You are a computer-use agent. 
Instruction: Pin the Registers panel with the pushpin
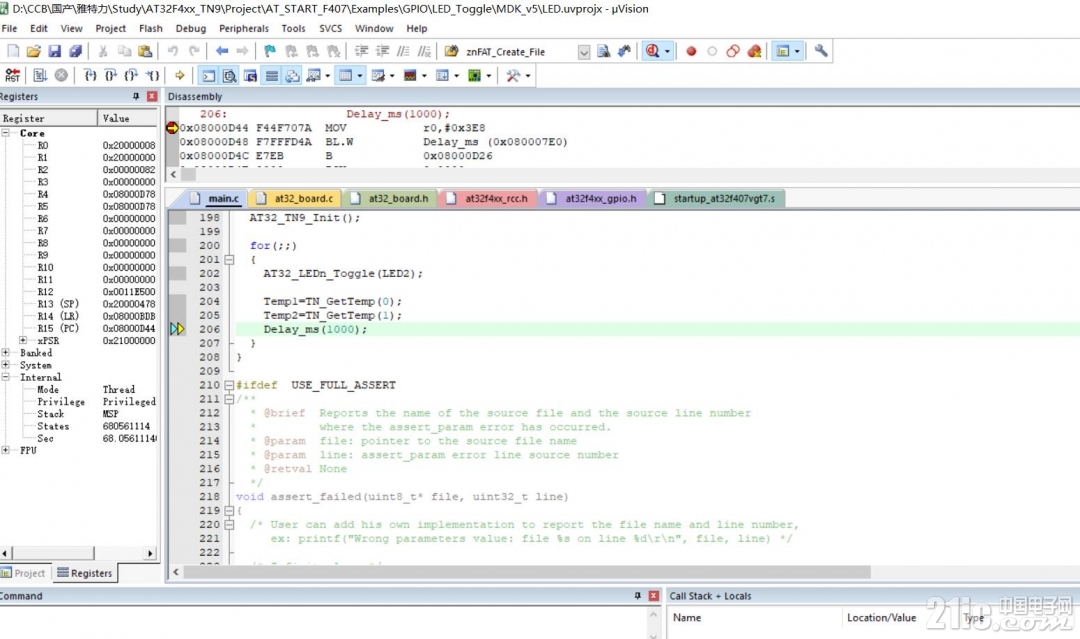pos(136,96)
